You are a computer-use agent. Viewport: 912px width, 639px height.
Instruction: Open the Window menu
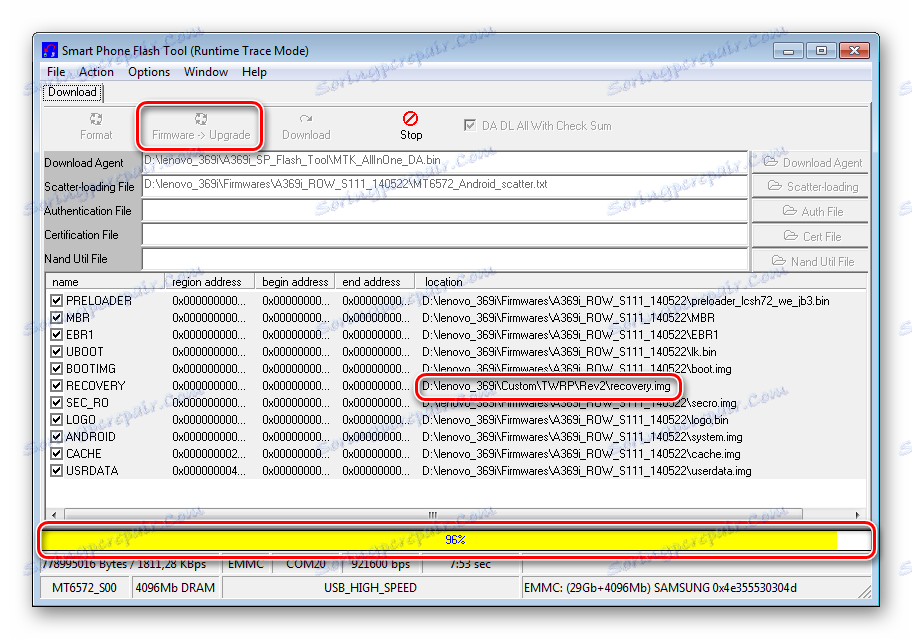[x=206, y=72]
